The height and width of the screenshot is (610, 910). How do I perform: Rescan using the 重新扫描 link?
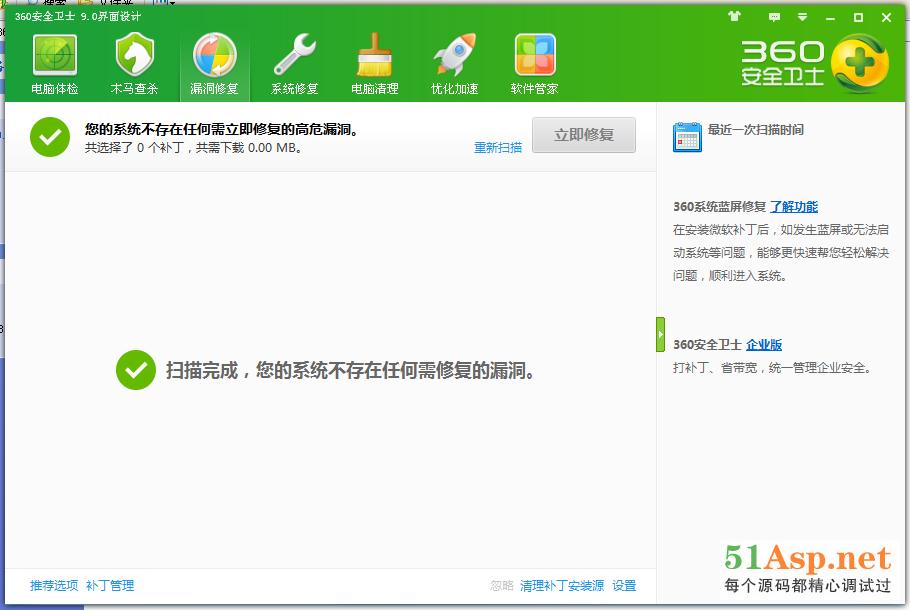(x=498, y=147)
